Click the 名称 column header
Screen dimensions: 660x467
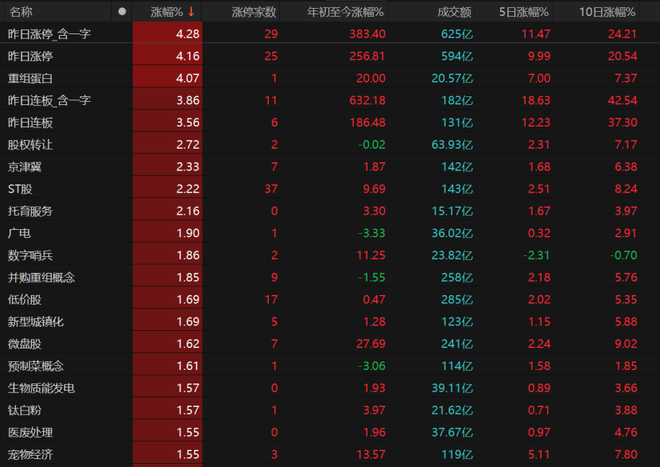tap(21, 12)
